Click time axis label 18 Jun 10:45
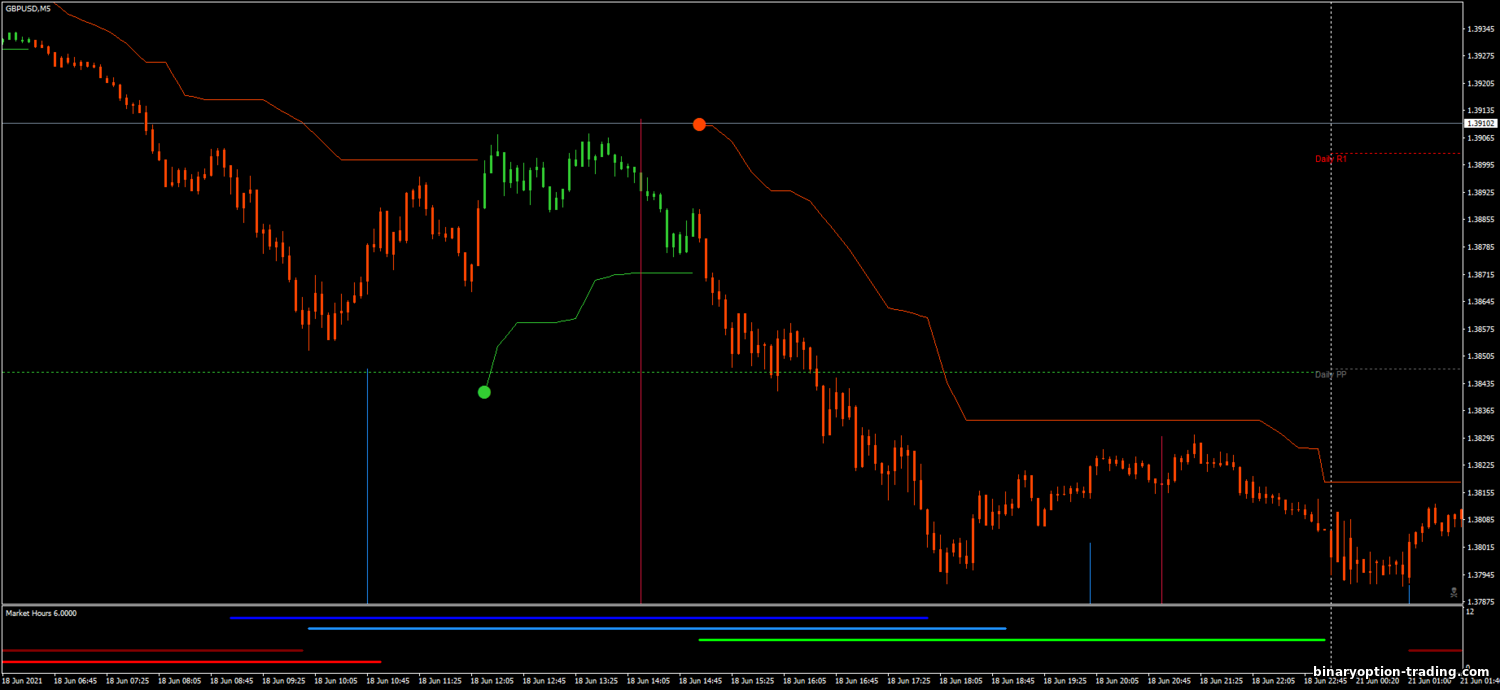Screen dimensions: 1500x690 tap(389, 681)
